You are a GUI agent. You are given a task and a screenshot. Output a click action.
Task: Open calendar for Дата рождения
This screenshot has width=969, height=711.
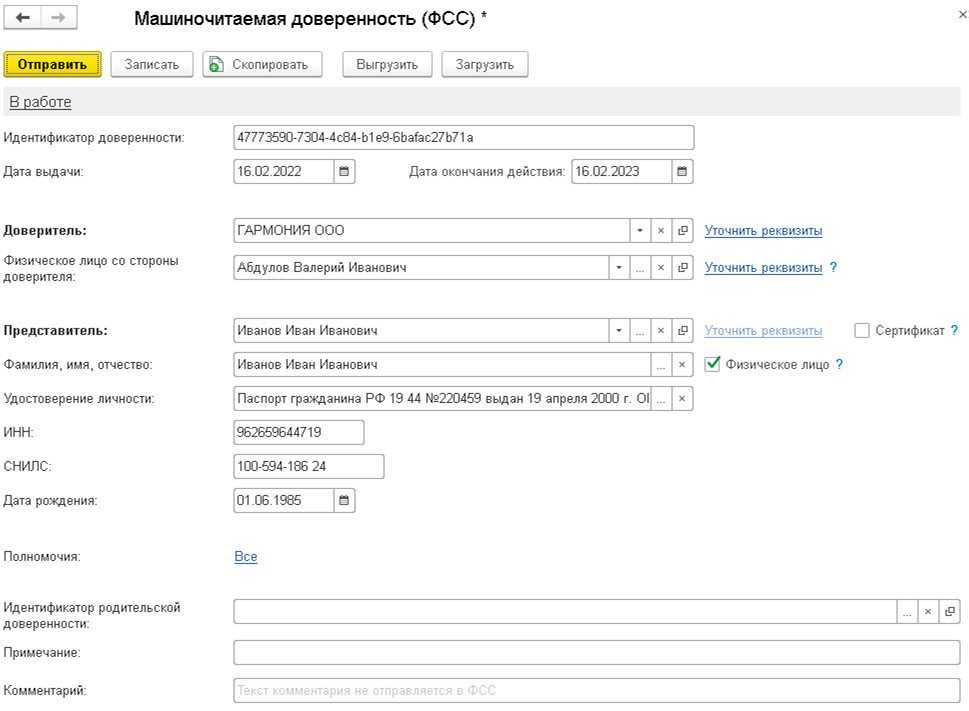point(344,500)
